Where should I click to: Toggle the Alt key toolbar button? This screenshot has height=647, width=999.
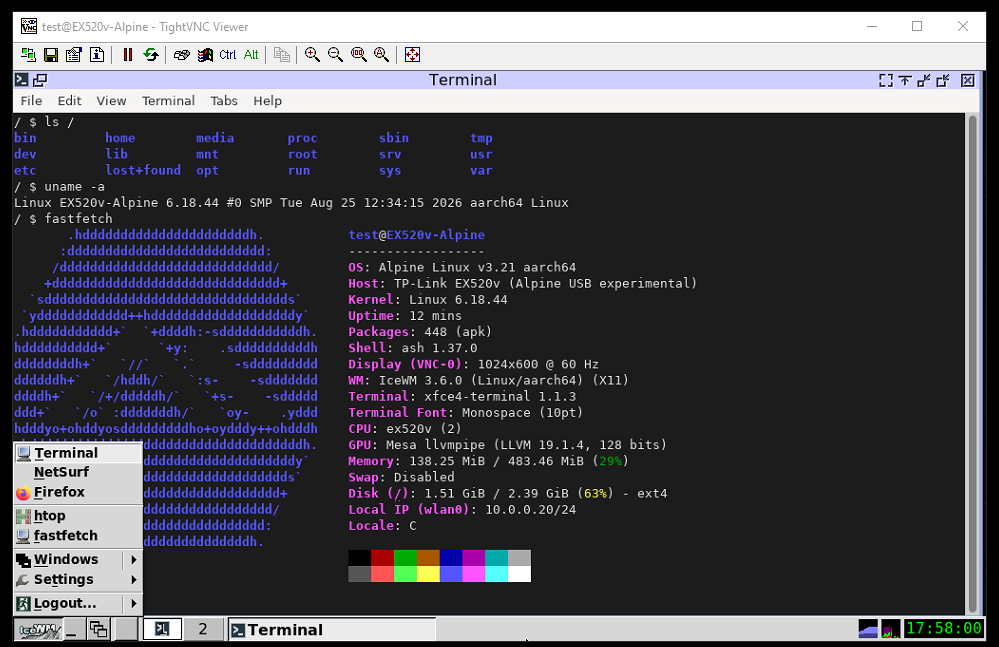click(x=251, y=55)
